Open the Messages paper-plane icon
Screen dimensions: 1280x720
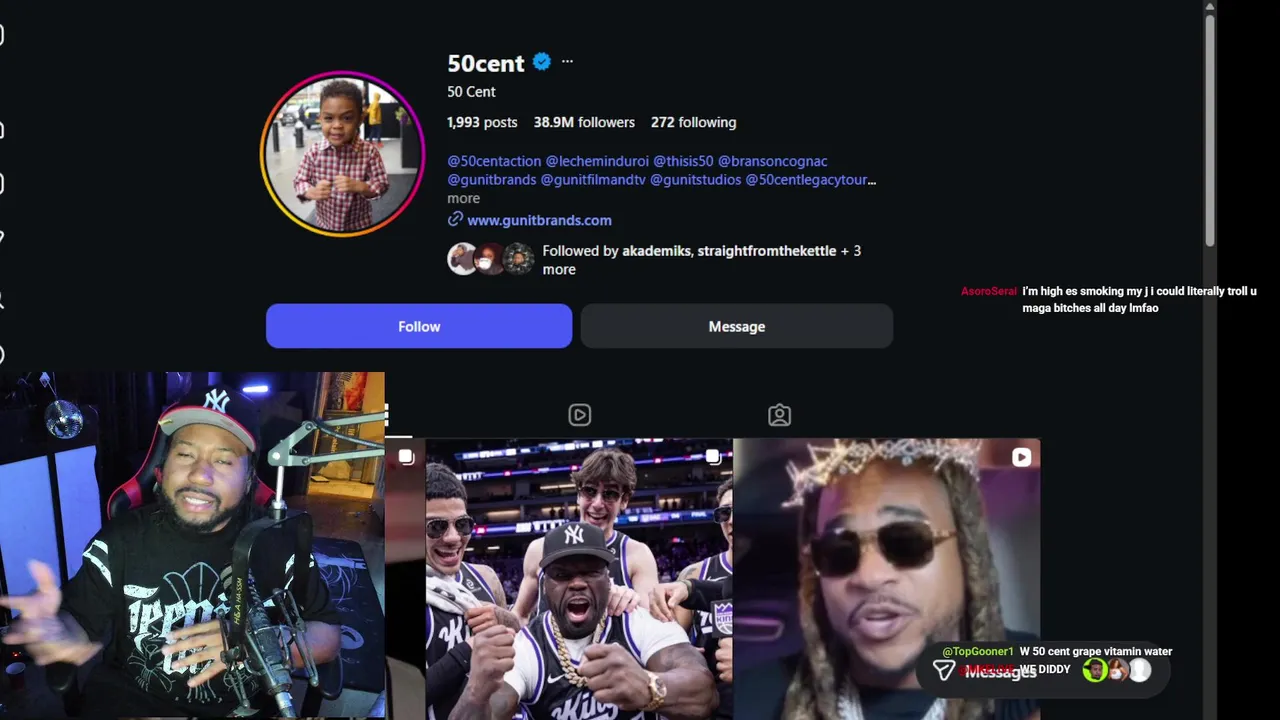[943, 671]
